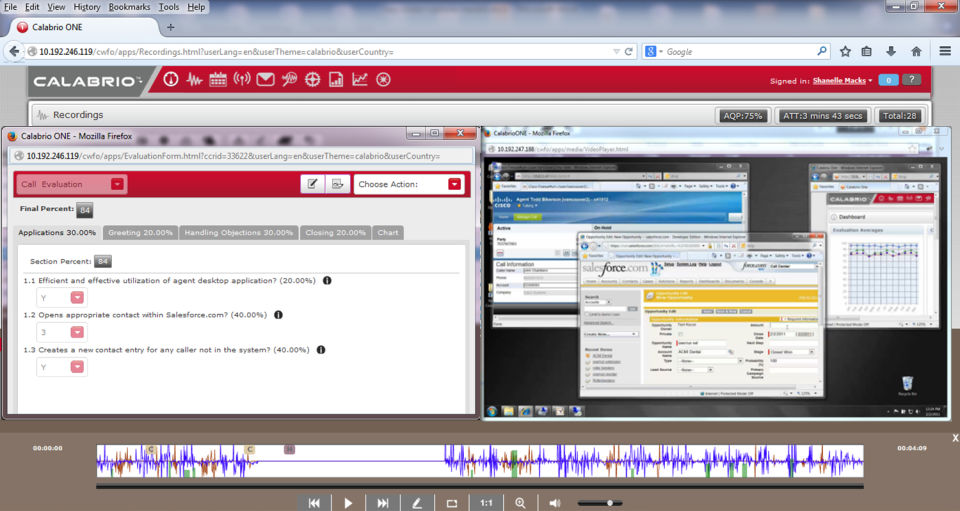Adjust the volume slider knob

pos(610,503)
